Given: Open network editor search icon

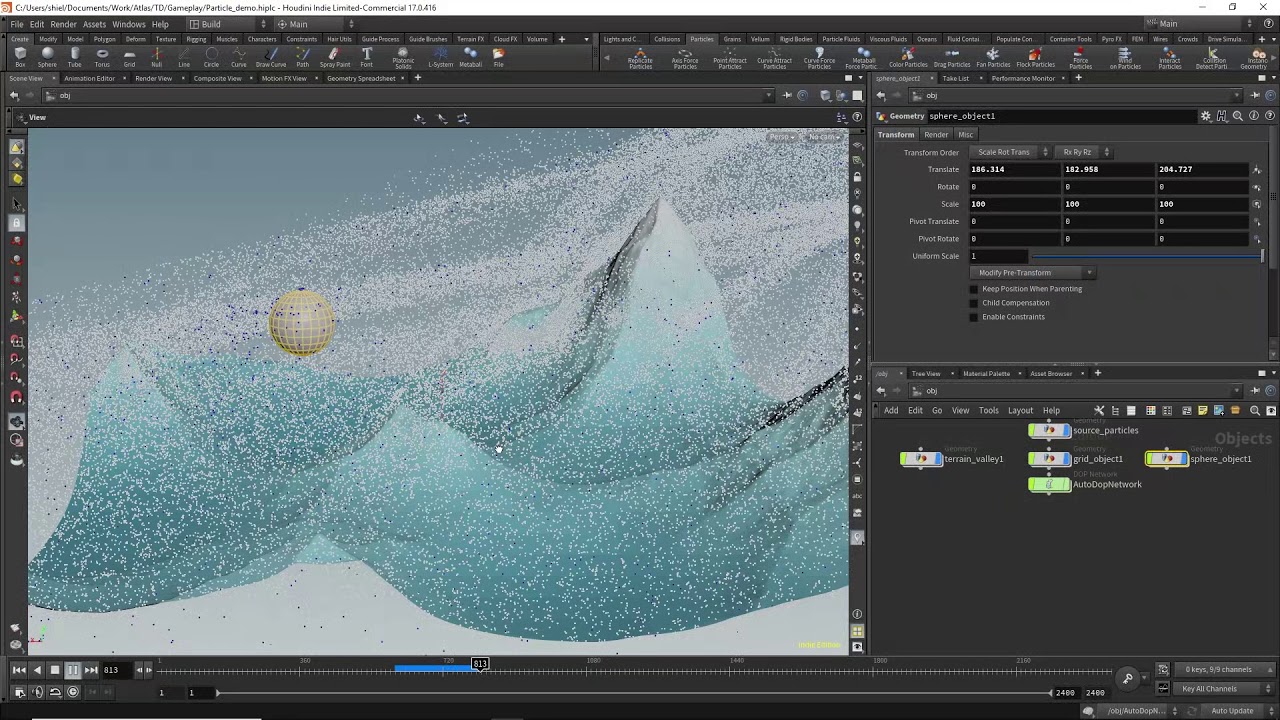Looking at the screenshot, I should coord(1255,410).
